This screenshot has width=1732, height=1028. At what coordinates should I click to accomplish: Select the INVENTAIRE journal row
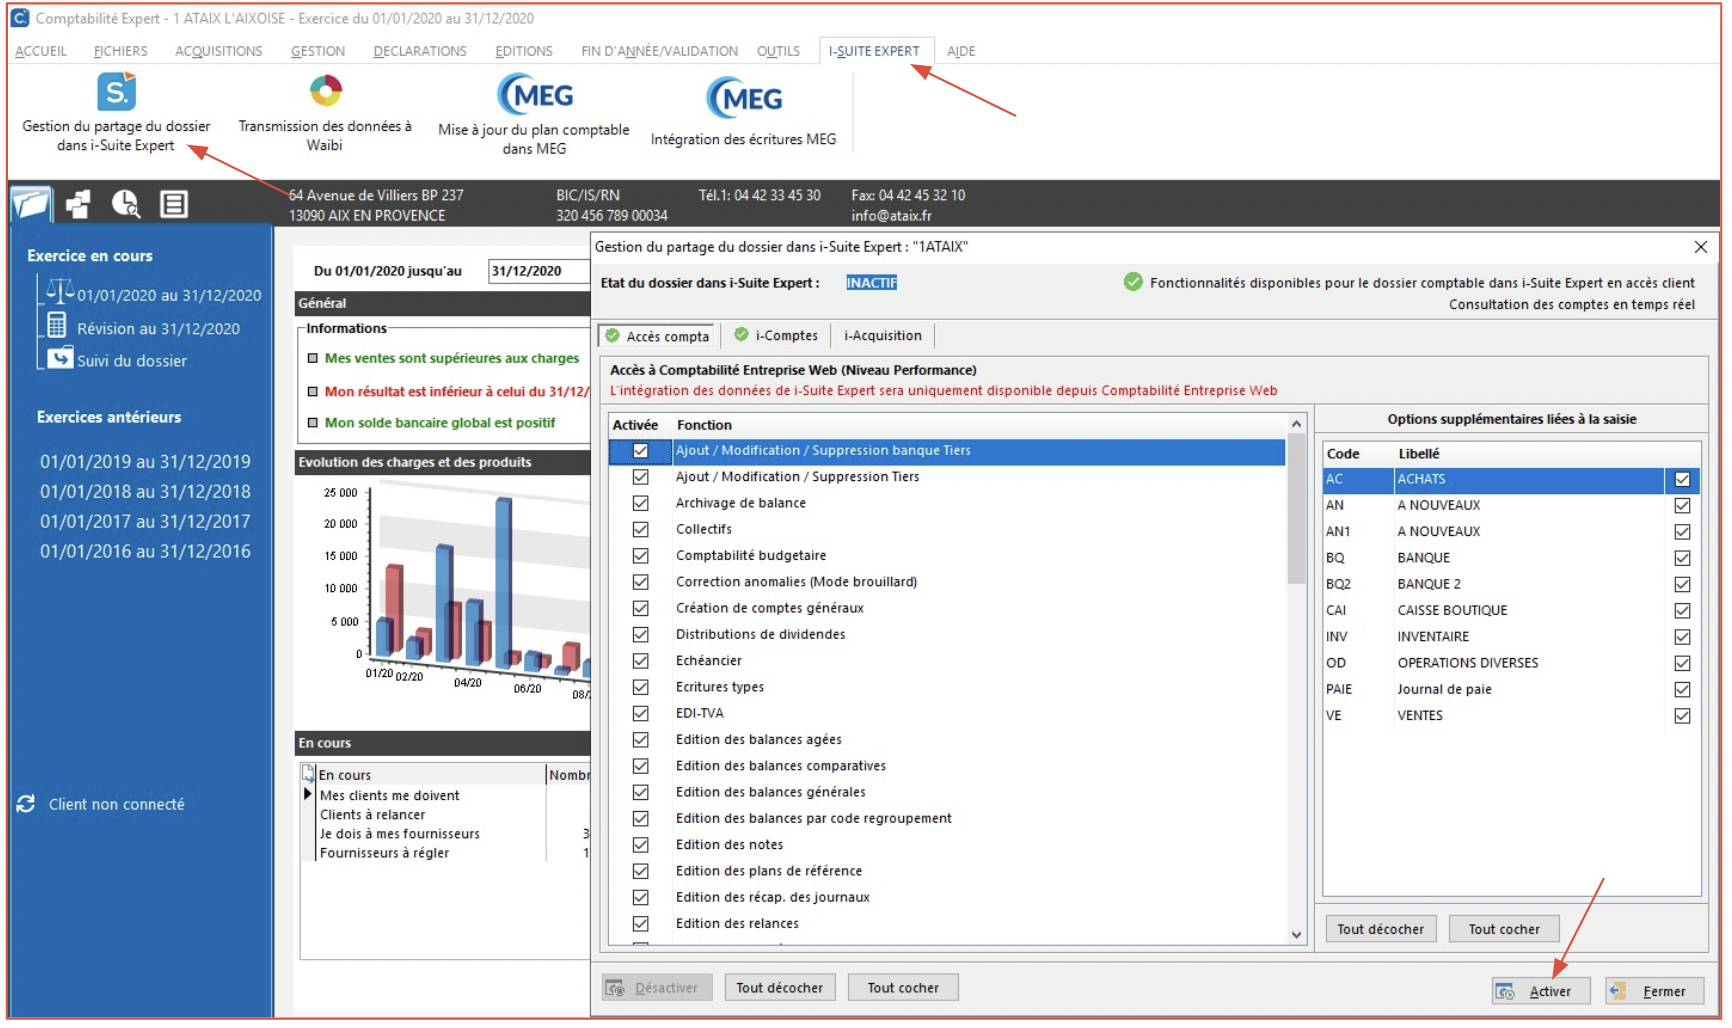1511,636
